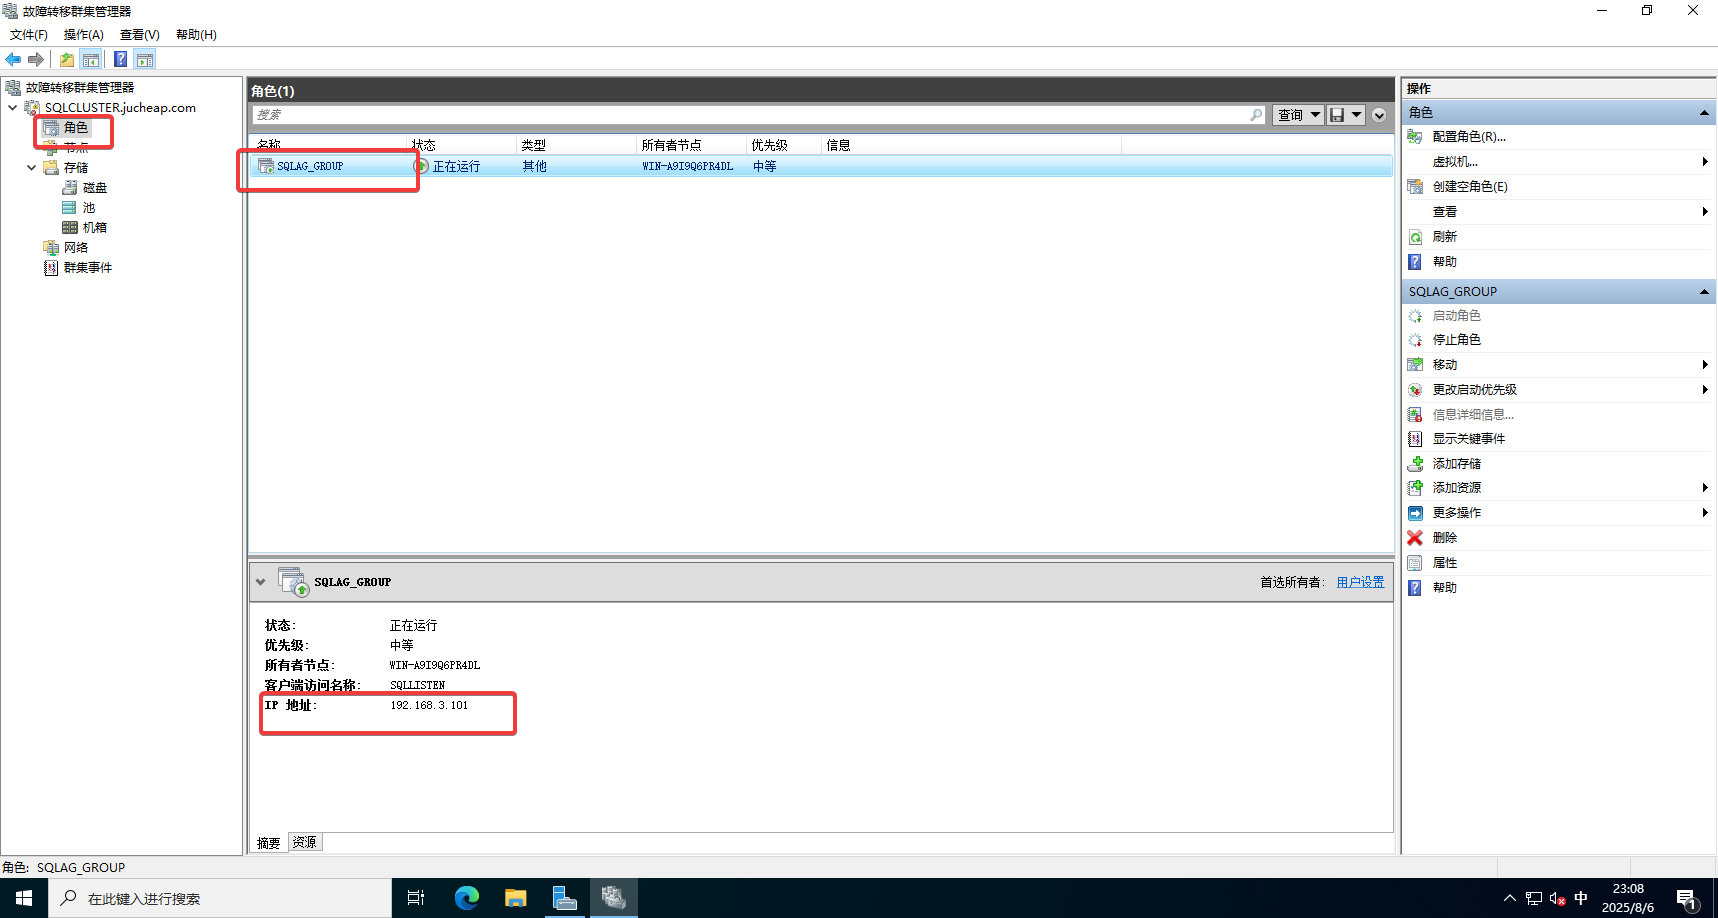Image resolution: width=1718 pixels, height=918 pixels.
Task: Click the Back arrow toolbar icon
Action: [x=13, y=60]
